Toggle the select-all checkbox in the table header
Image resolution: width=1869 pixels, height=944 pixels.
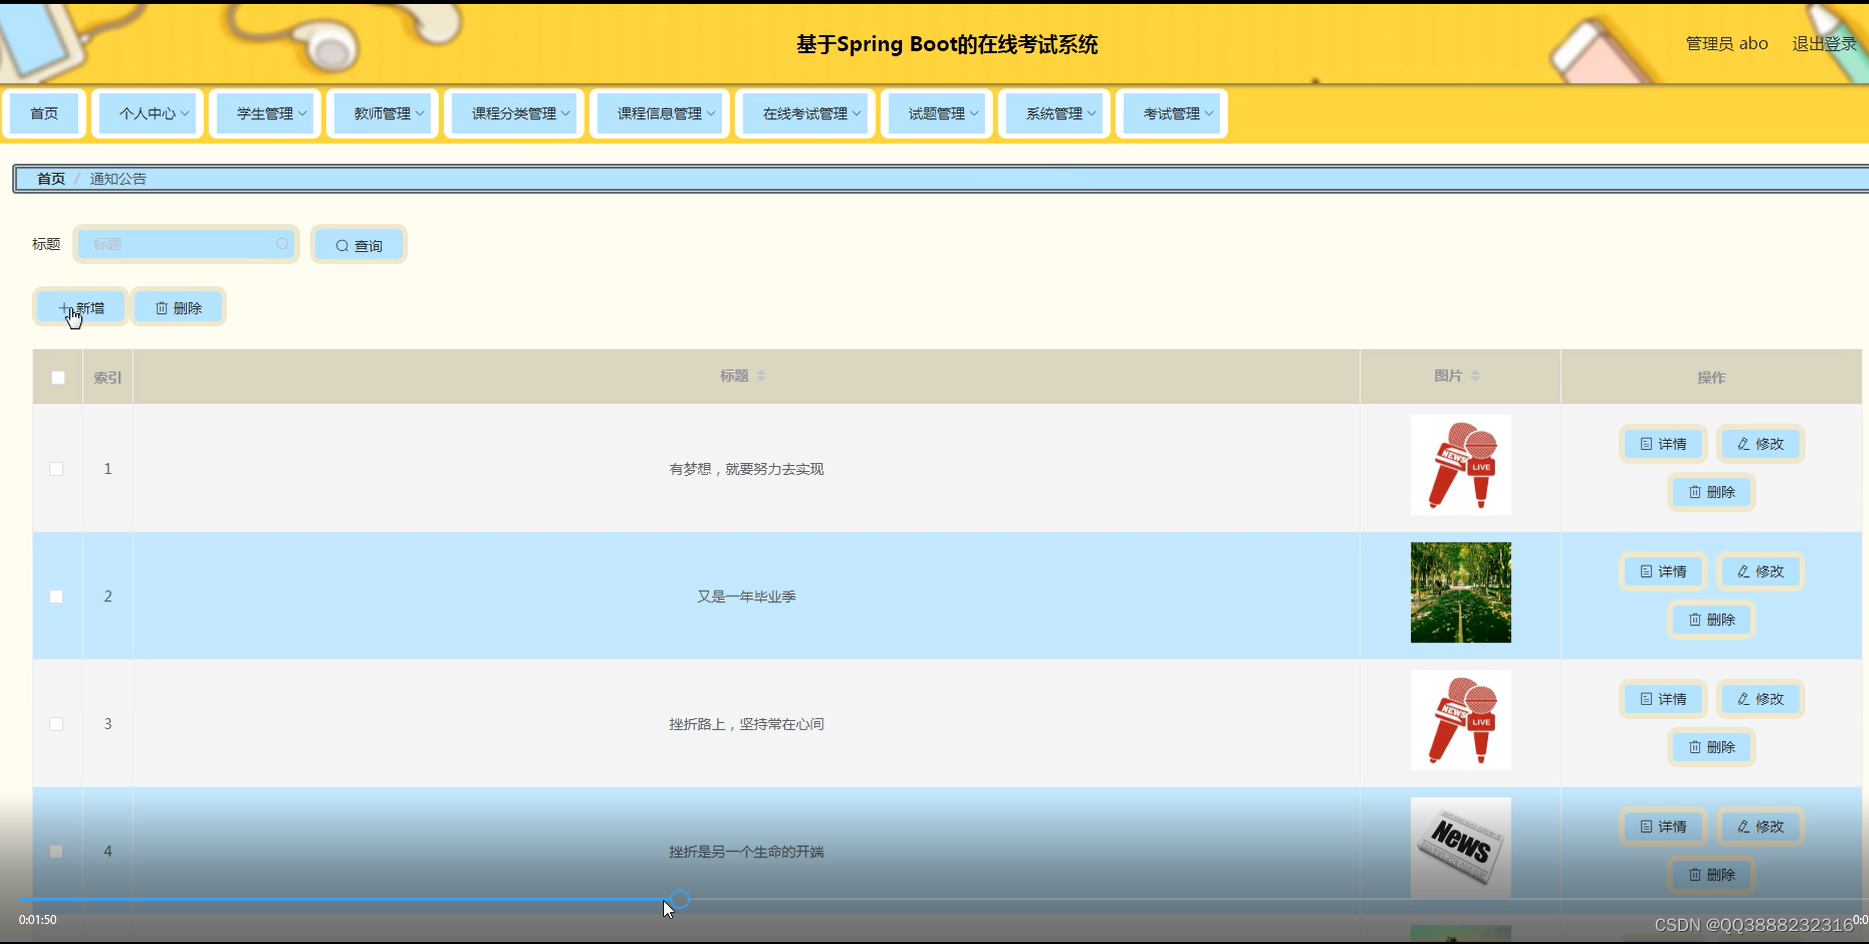point(58,378)
